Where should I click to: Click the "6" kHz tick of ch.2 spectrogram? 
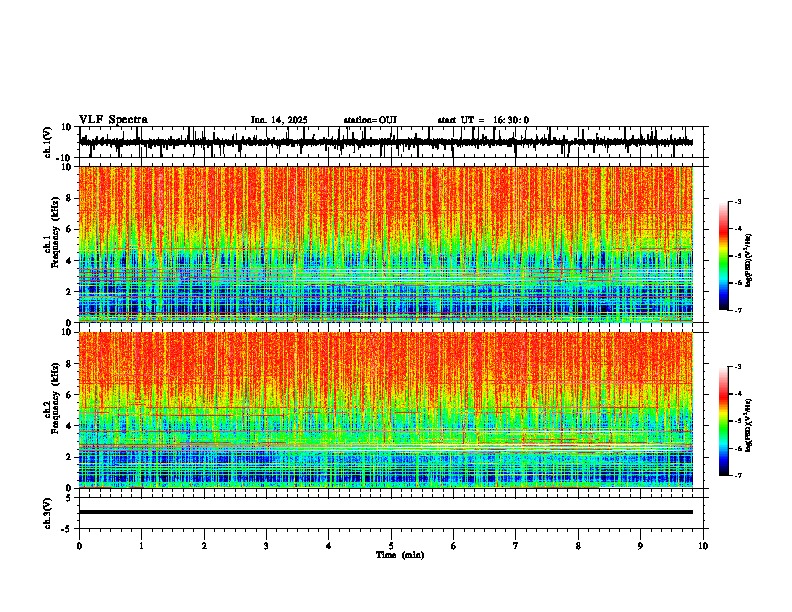coord(70,395)
